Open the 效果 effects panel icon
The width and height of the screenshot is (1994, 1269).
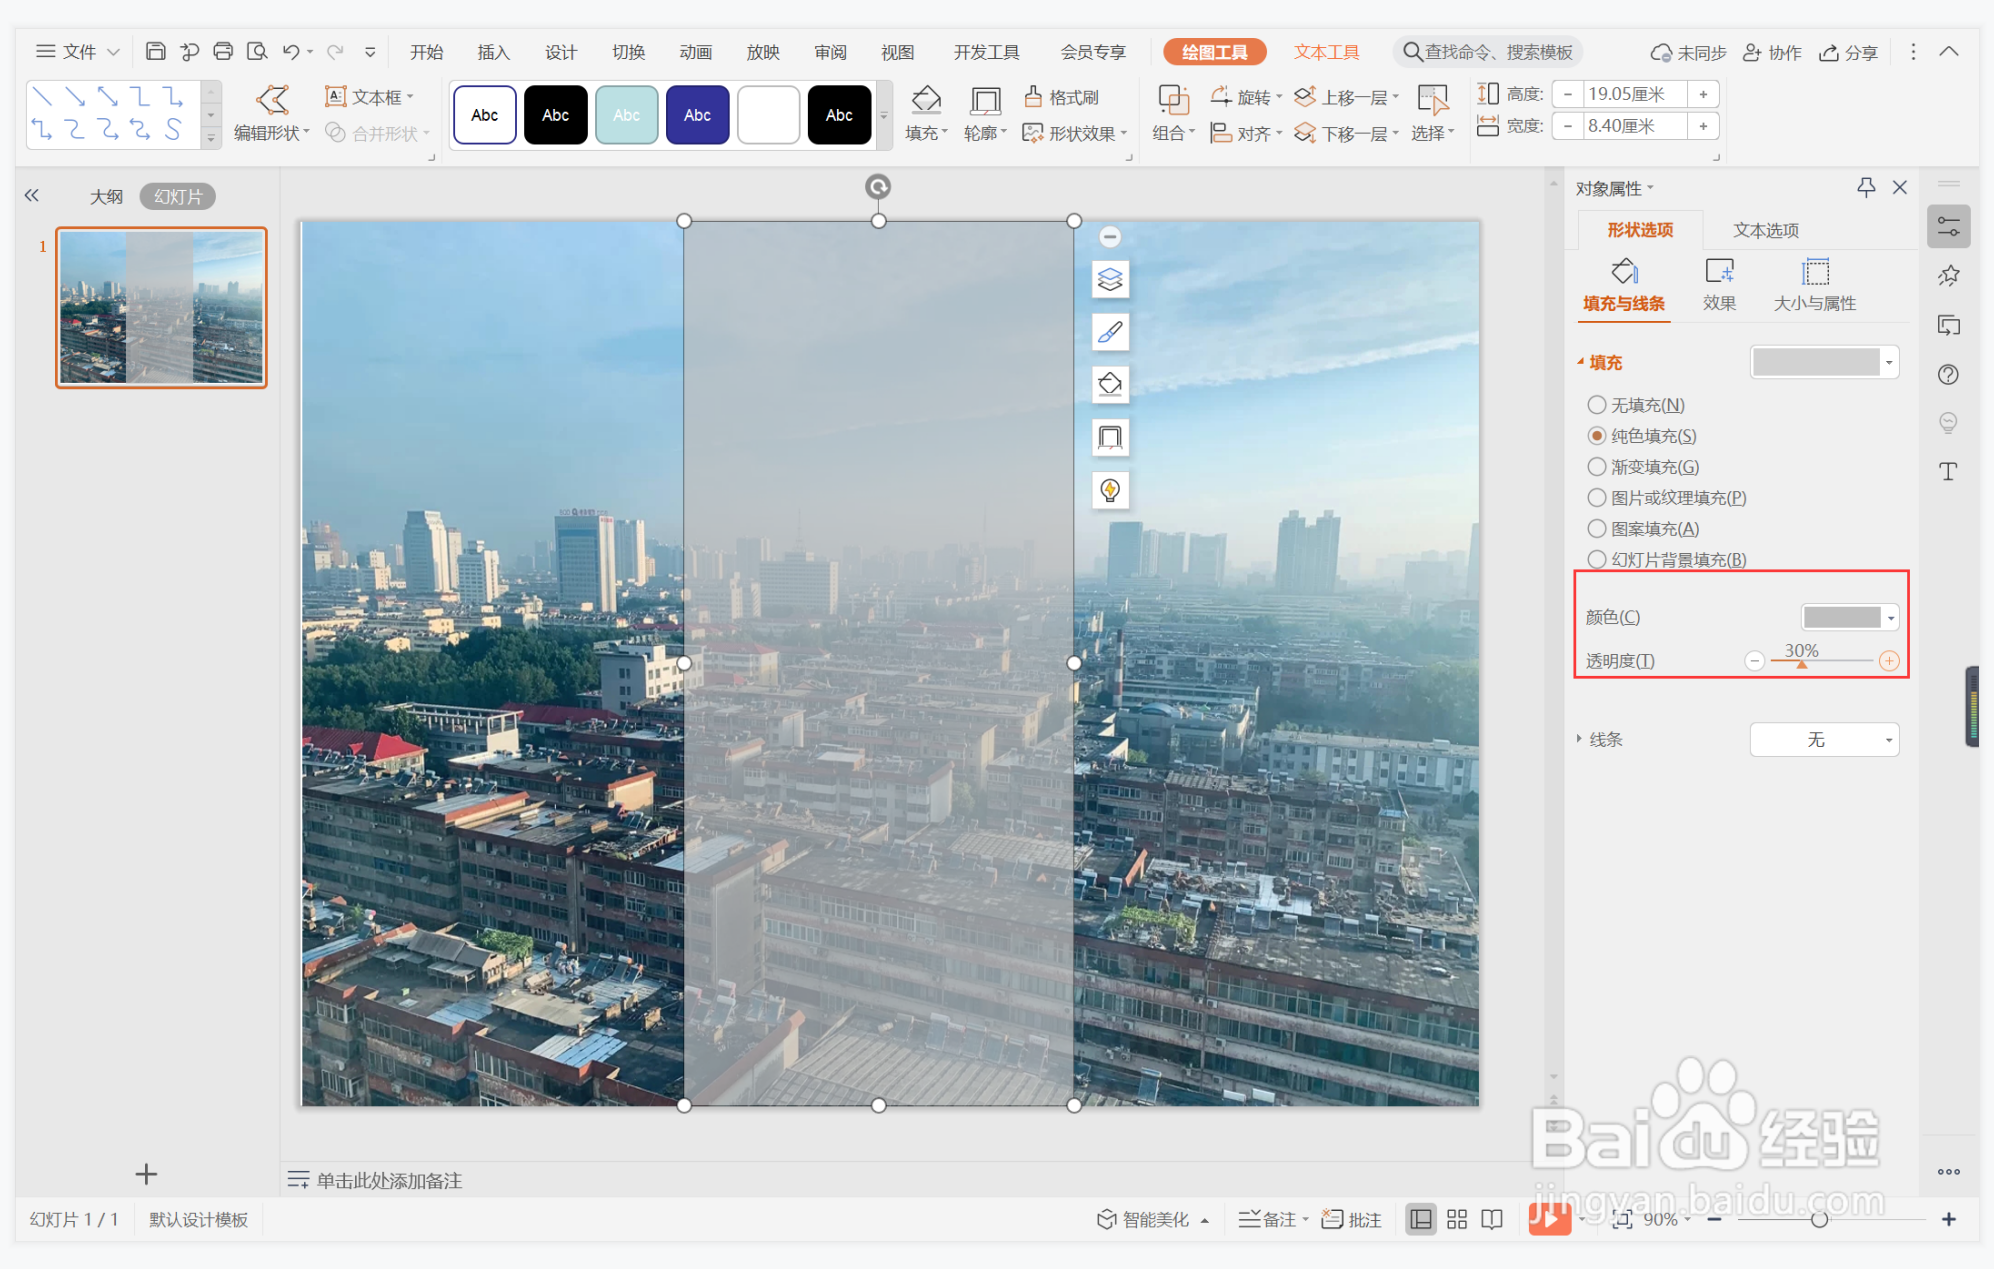click(1719, 272)
